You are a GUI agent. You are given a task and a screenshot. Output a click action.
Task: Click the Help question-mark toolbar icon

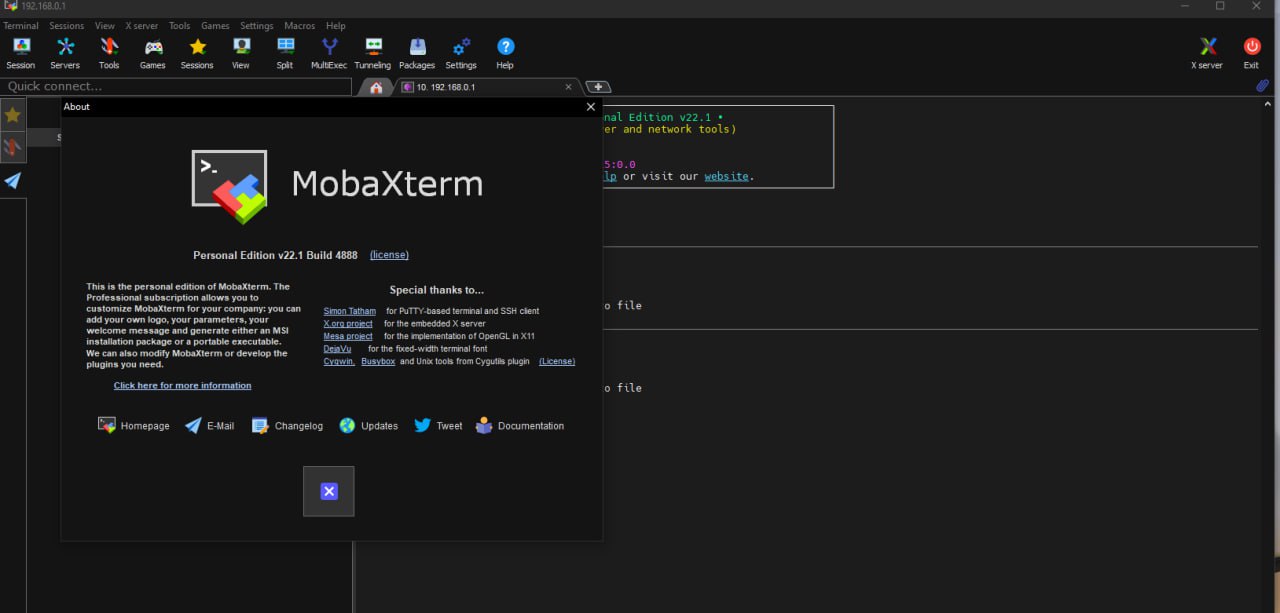pyautogui.click(x=505, y=53)
